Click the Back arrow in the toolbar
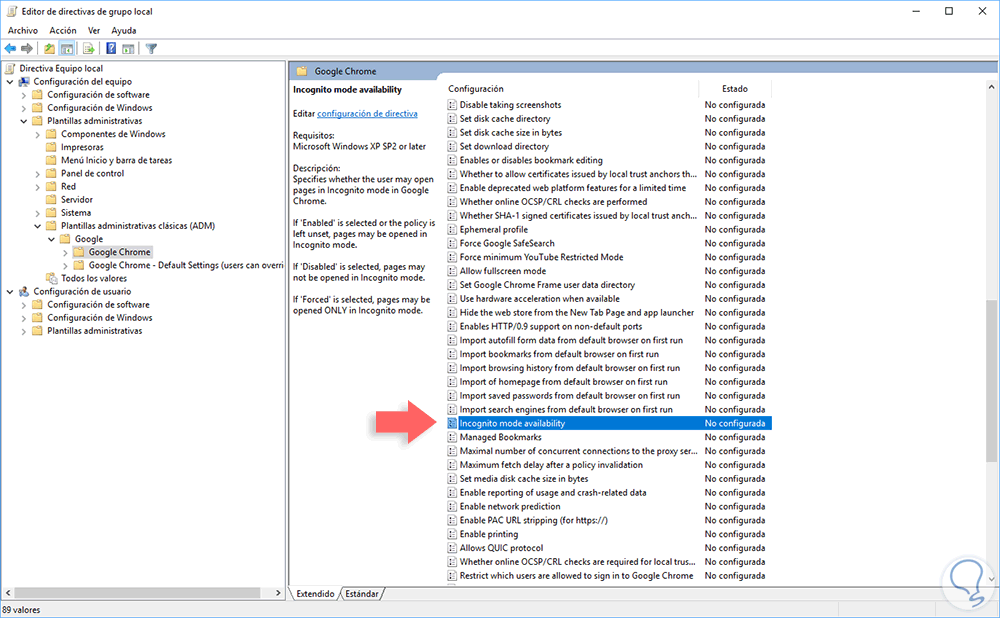 pyautogui.click(x=10, y=48)
